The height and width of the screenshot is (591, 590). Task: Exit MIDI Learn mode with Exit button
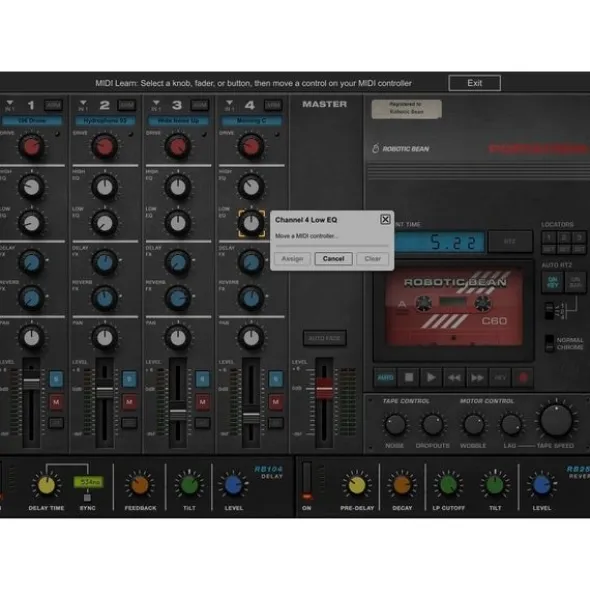click(x=474, y=83)
